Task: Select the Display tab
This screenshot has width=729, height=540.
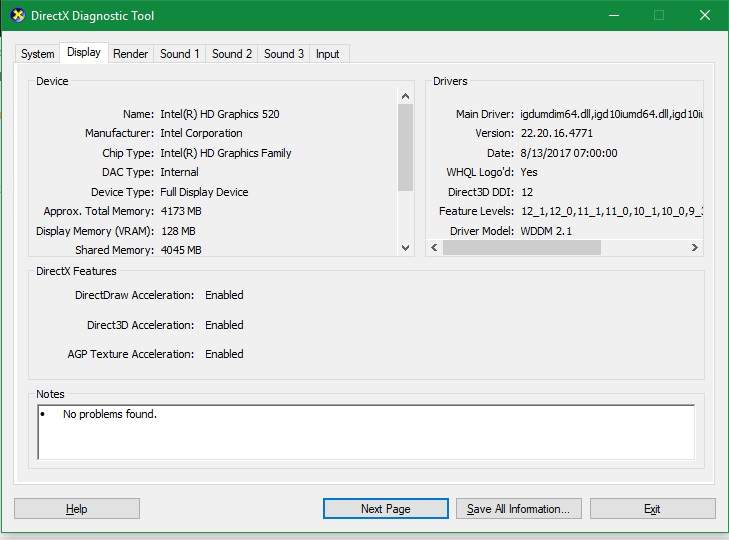Action: [84, 52]
